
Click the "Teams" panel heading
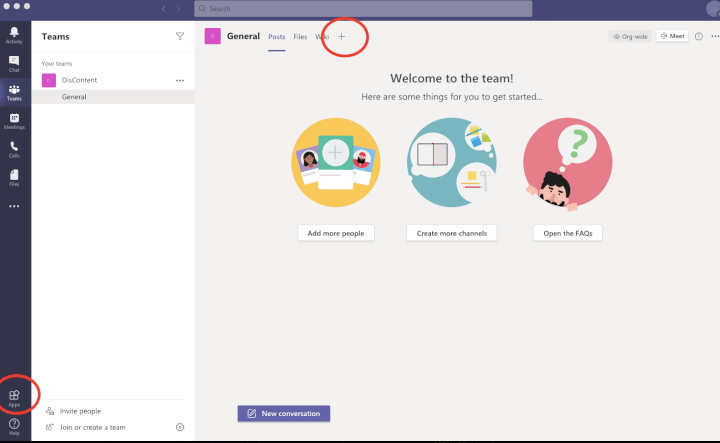(x=56, y=37)
